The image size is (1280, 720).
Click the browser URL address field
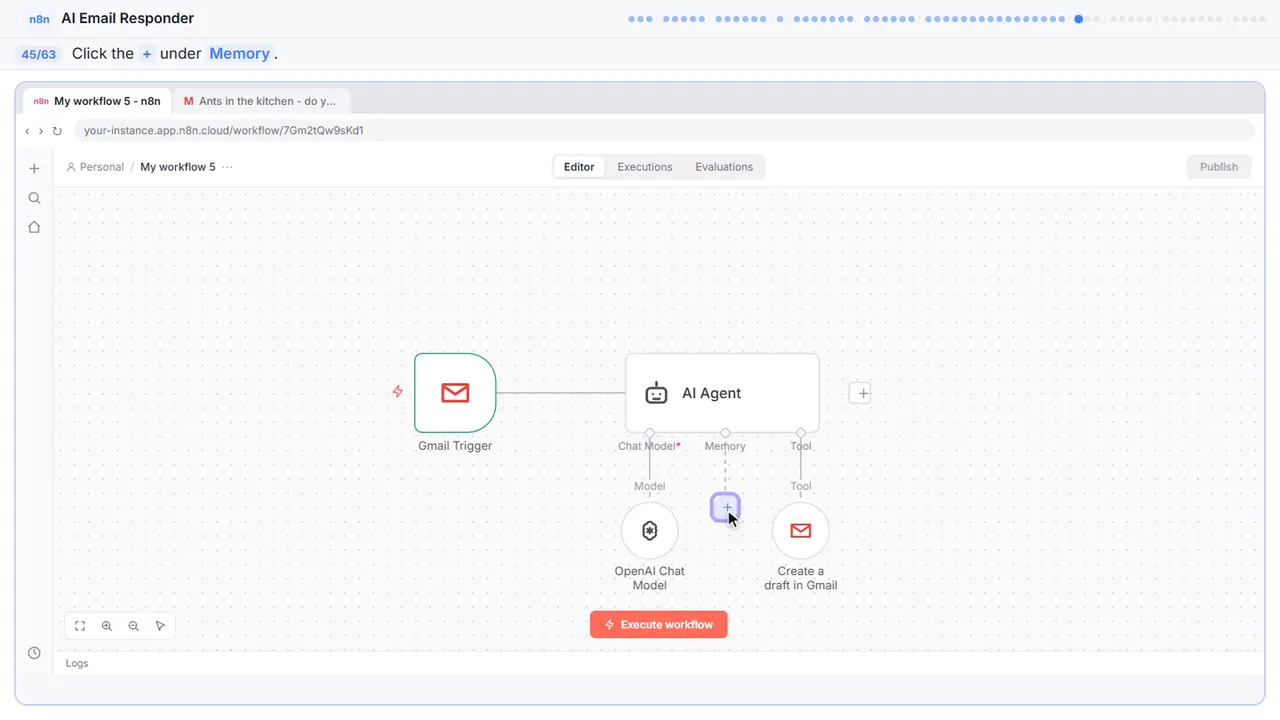click(x=664, y=130)
